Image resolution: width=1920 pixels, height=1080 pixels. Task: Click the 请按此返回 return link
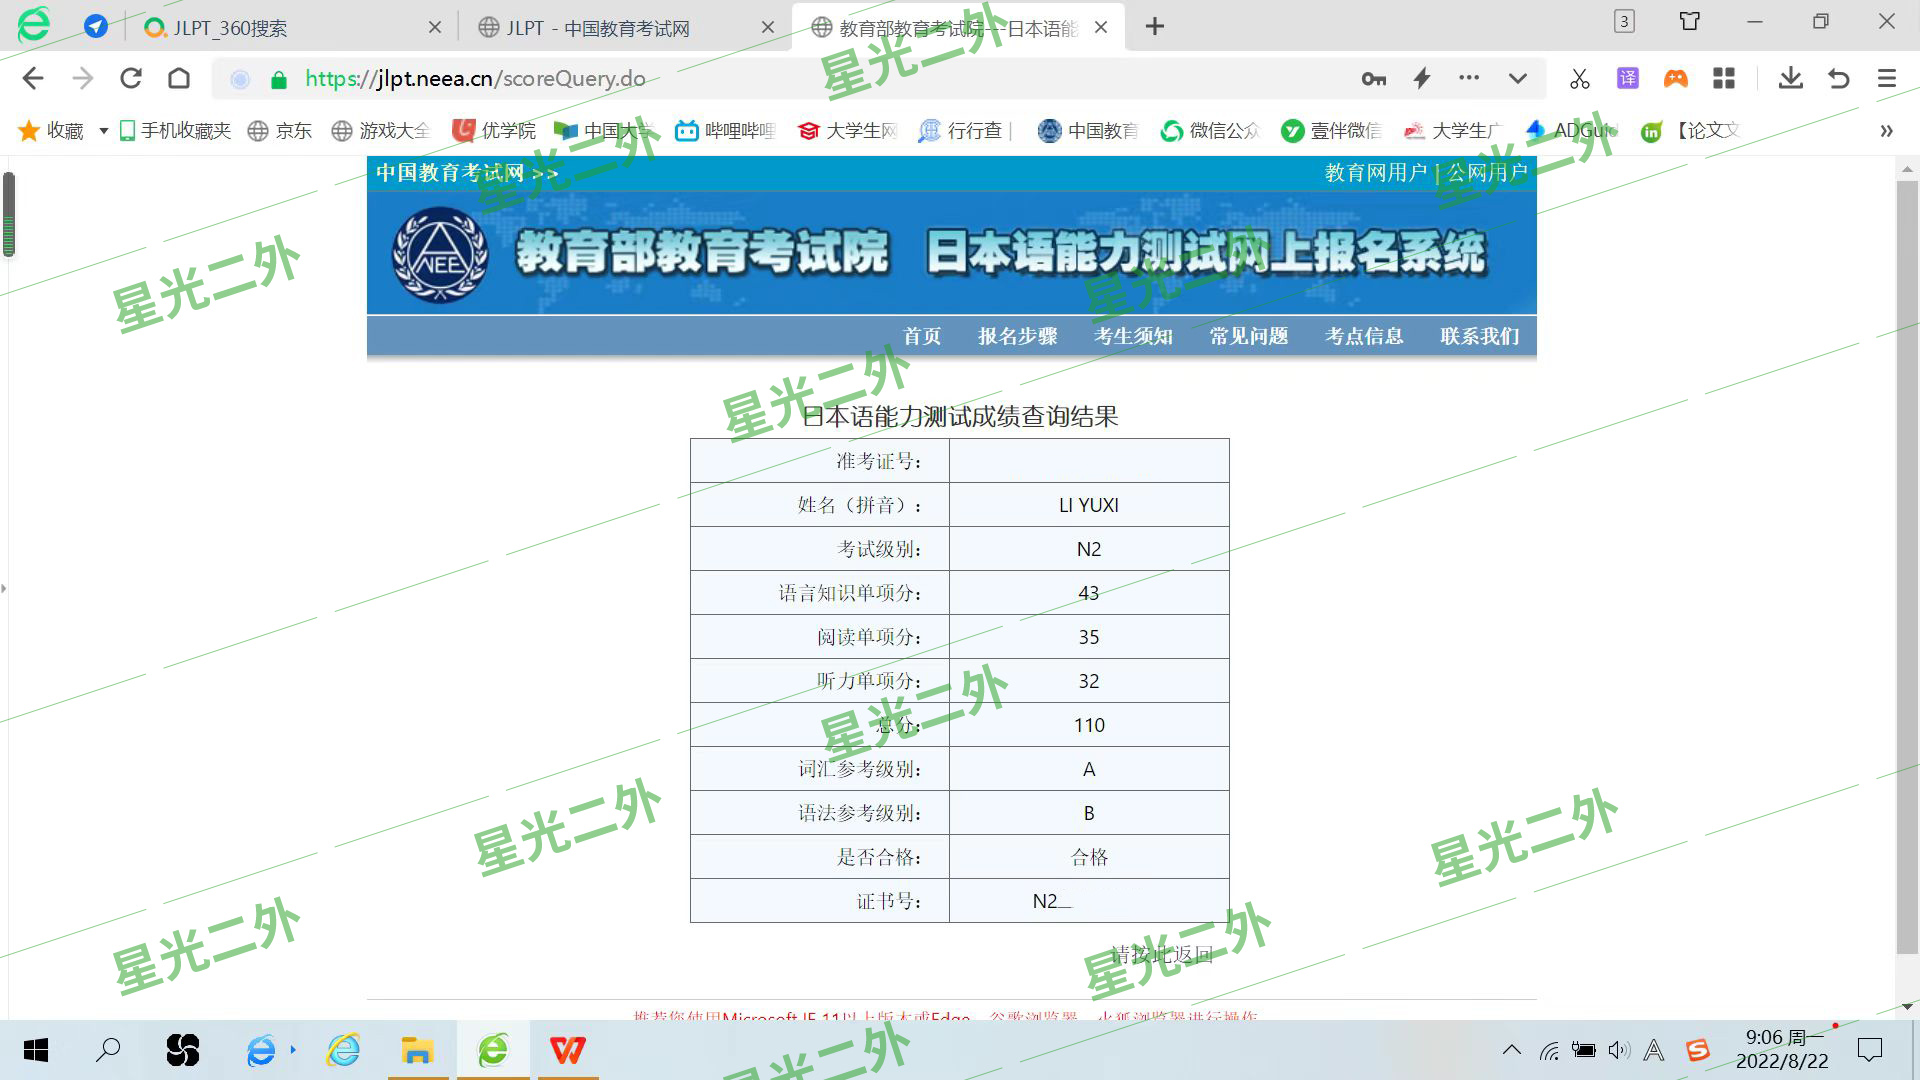pyautogui.click(x=1162, y=955)
